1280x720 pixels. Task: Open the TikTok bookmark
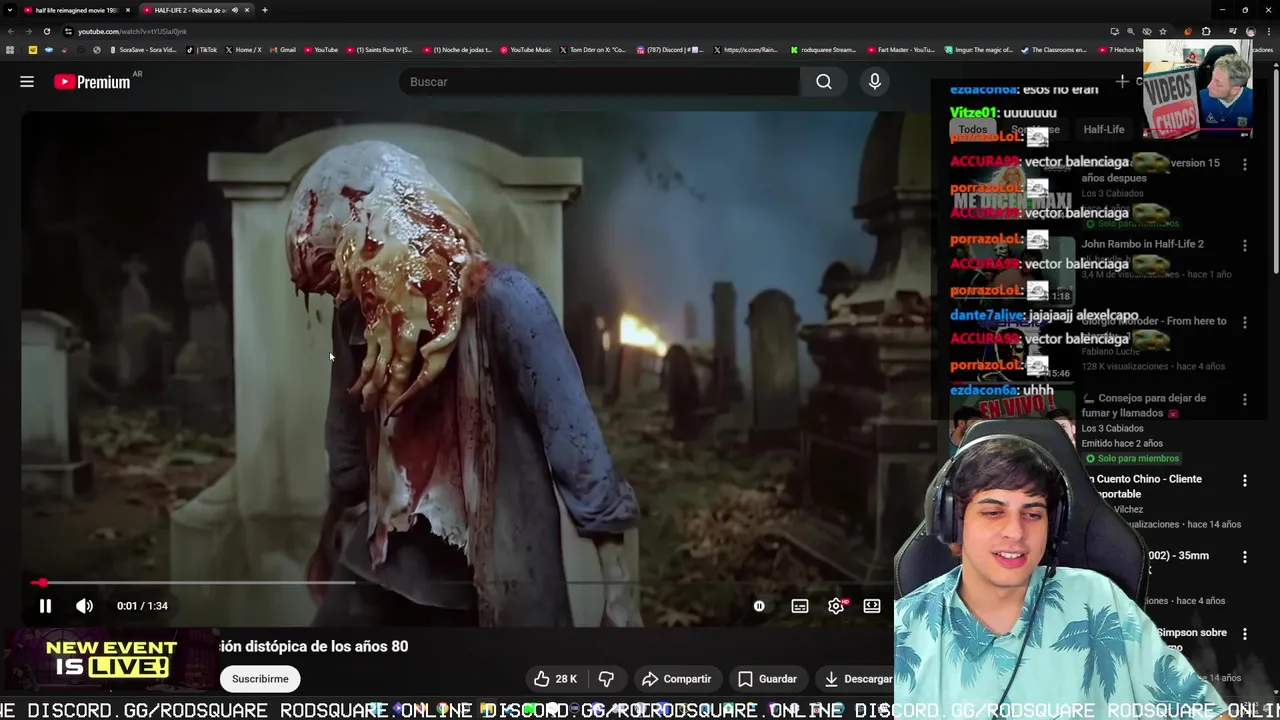[202, 50]
